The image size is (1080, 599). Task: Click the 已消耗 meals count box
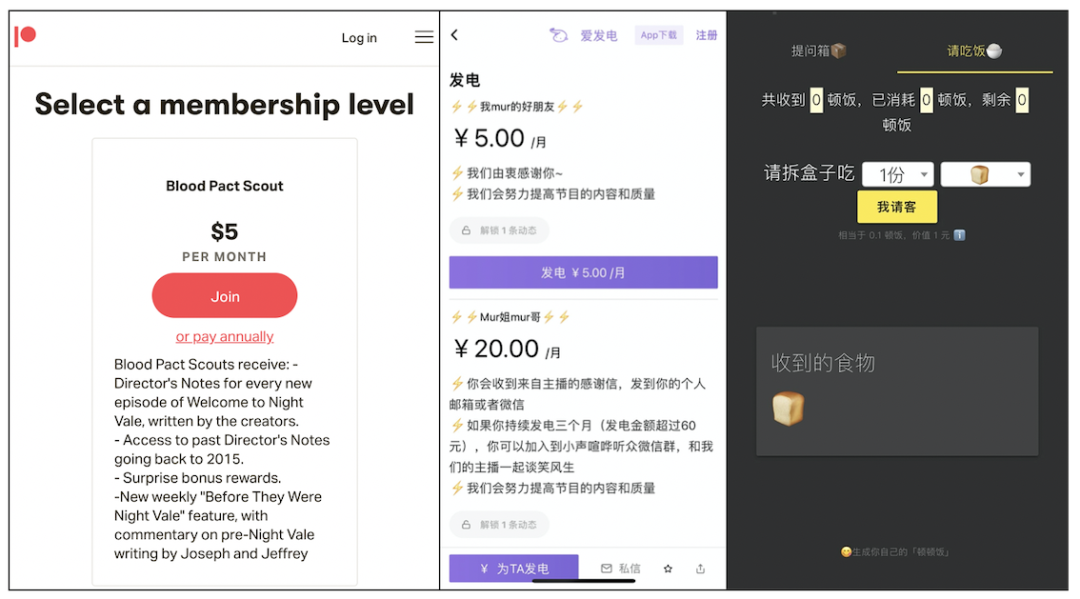[x=926, y=101]
